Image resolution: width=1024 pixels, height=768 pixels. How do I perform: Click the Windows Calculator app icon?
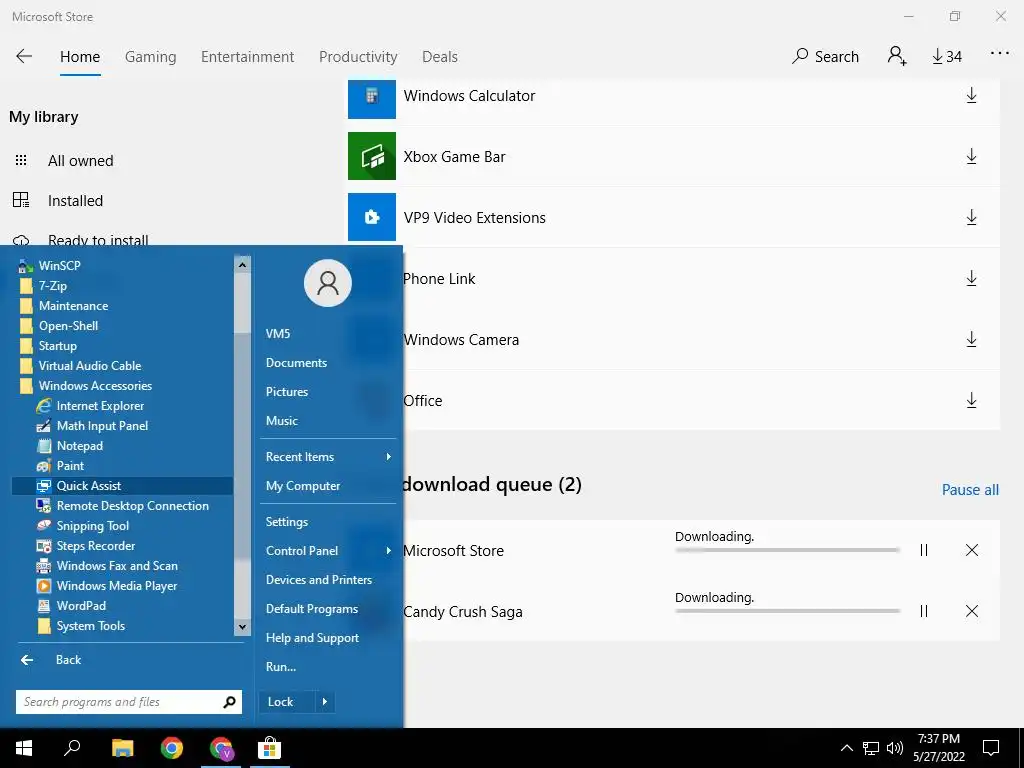(372, 98)
